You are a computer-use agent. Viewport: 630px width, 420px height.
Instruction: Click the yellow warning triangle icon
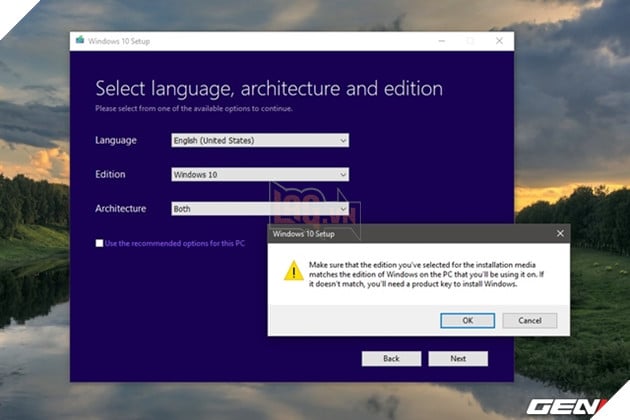pyautogui.click(x=294, y=271)
